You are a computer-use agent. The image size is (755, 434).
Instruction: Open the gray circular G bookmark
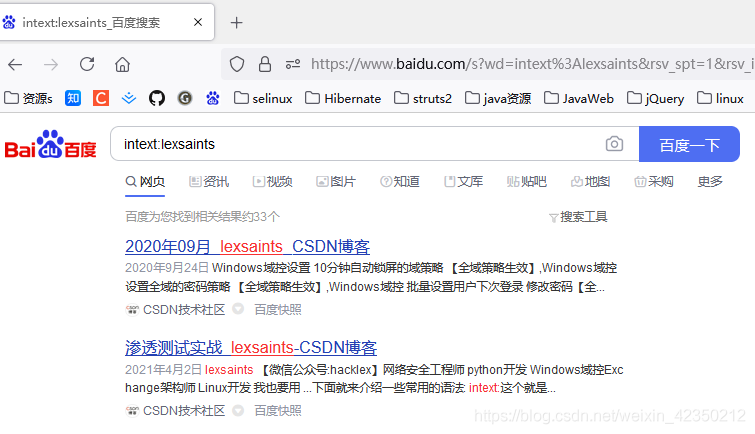pos(185,98)
